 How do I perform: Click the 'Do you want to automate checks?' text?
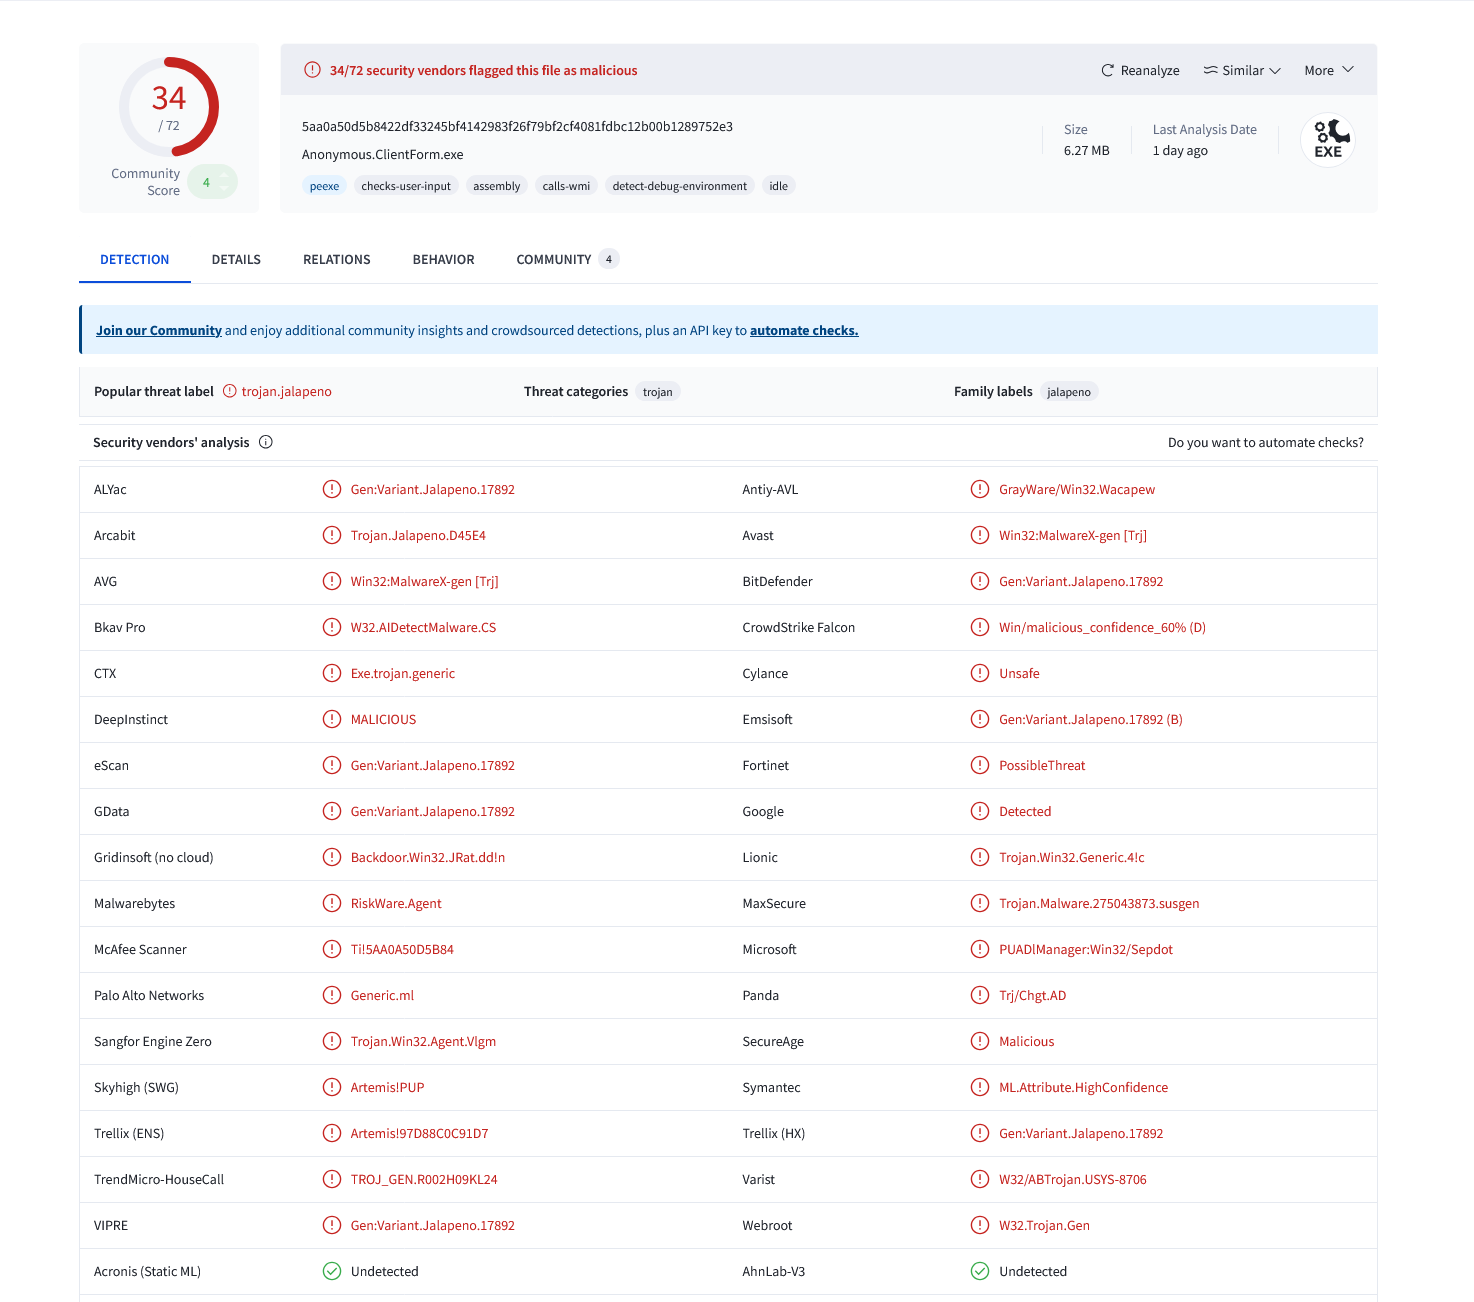click(1266, 442)
